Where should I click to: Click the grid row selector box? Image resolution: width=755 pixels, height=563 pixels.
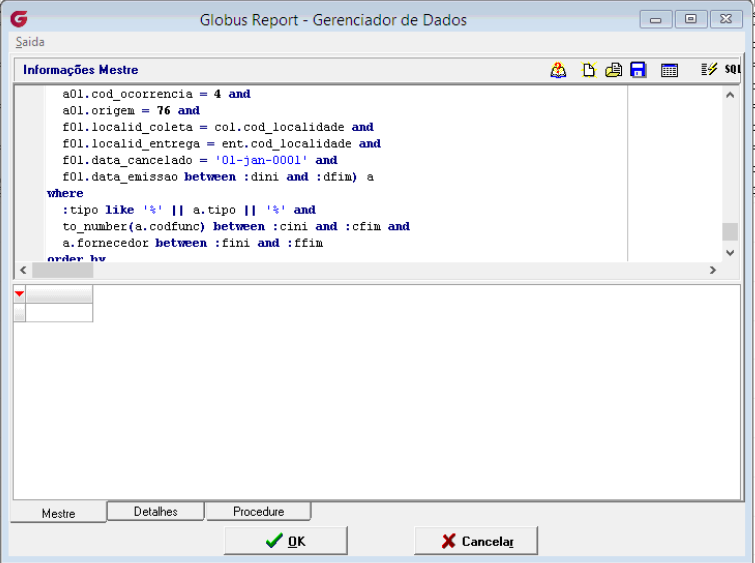click(x=19, y=313)
